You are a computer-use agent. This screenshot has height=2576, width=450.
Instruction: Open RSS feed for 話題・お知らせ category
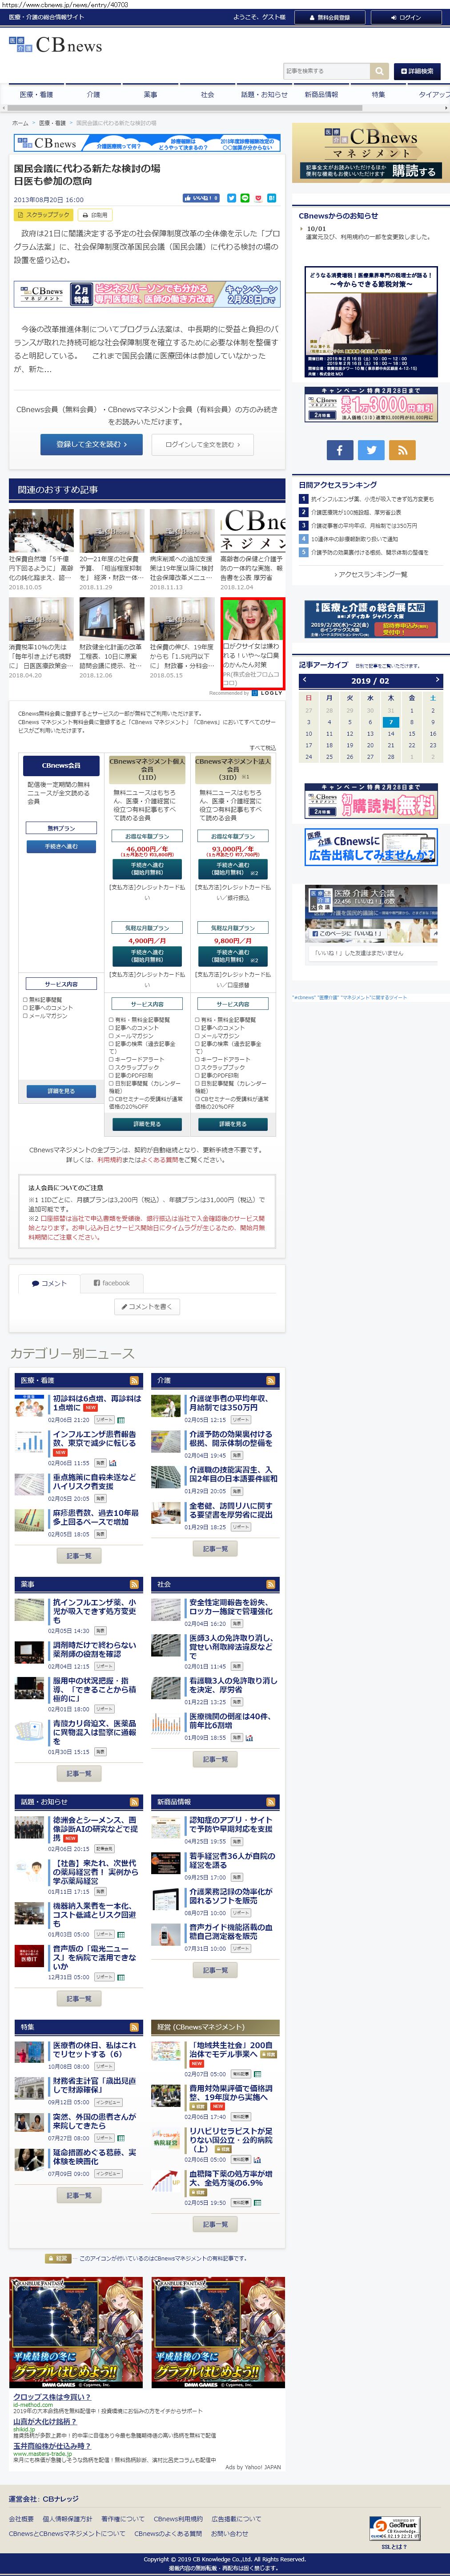[x=134, y=1802]
